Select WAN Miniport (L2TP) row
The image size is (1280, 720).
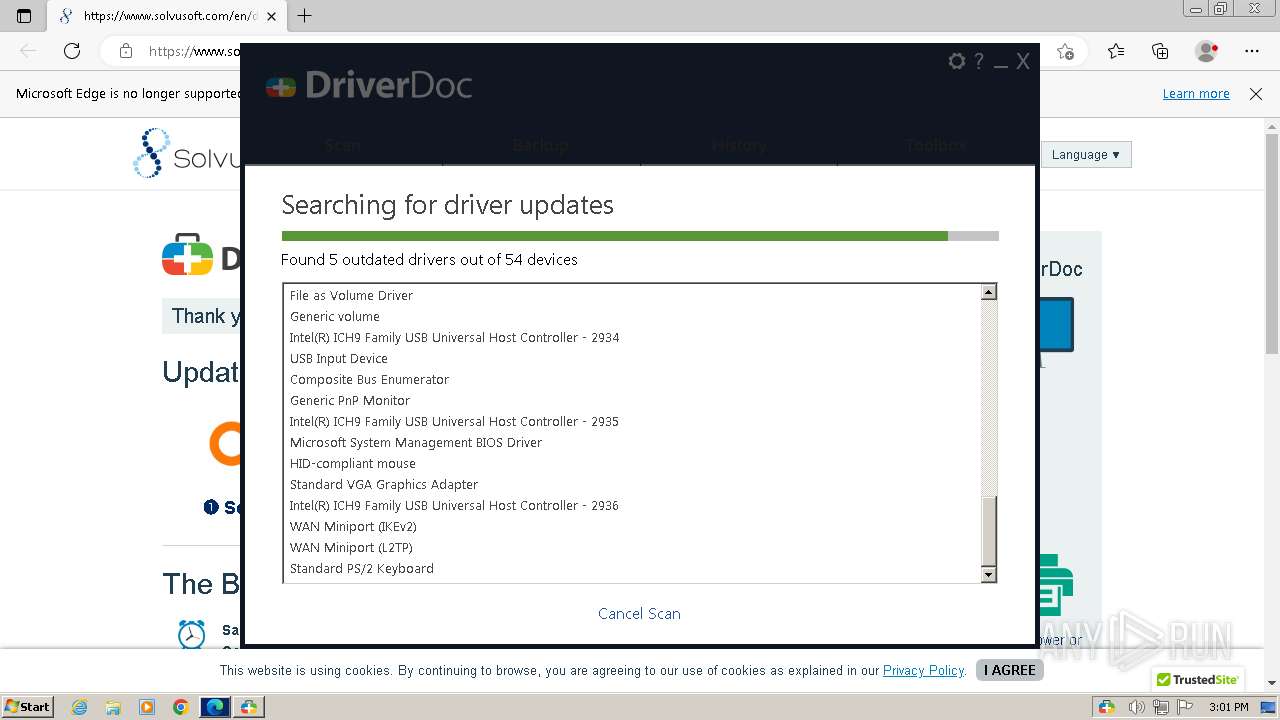tap(631, 548)
